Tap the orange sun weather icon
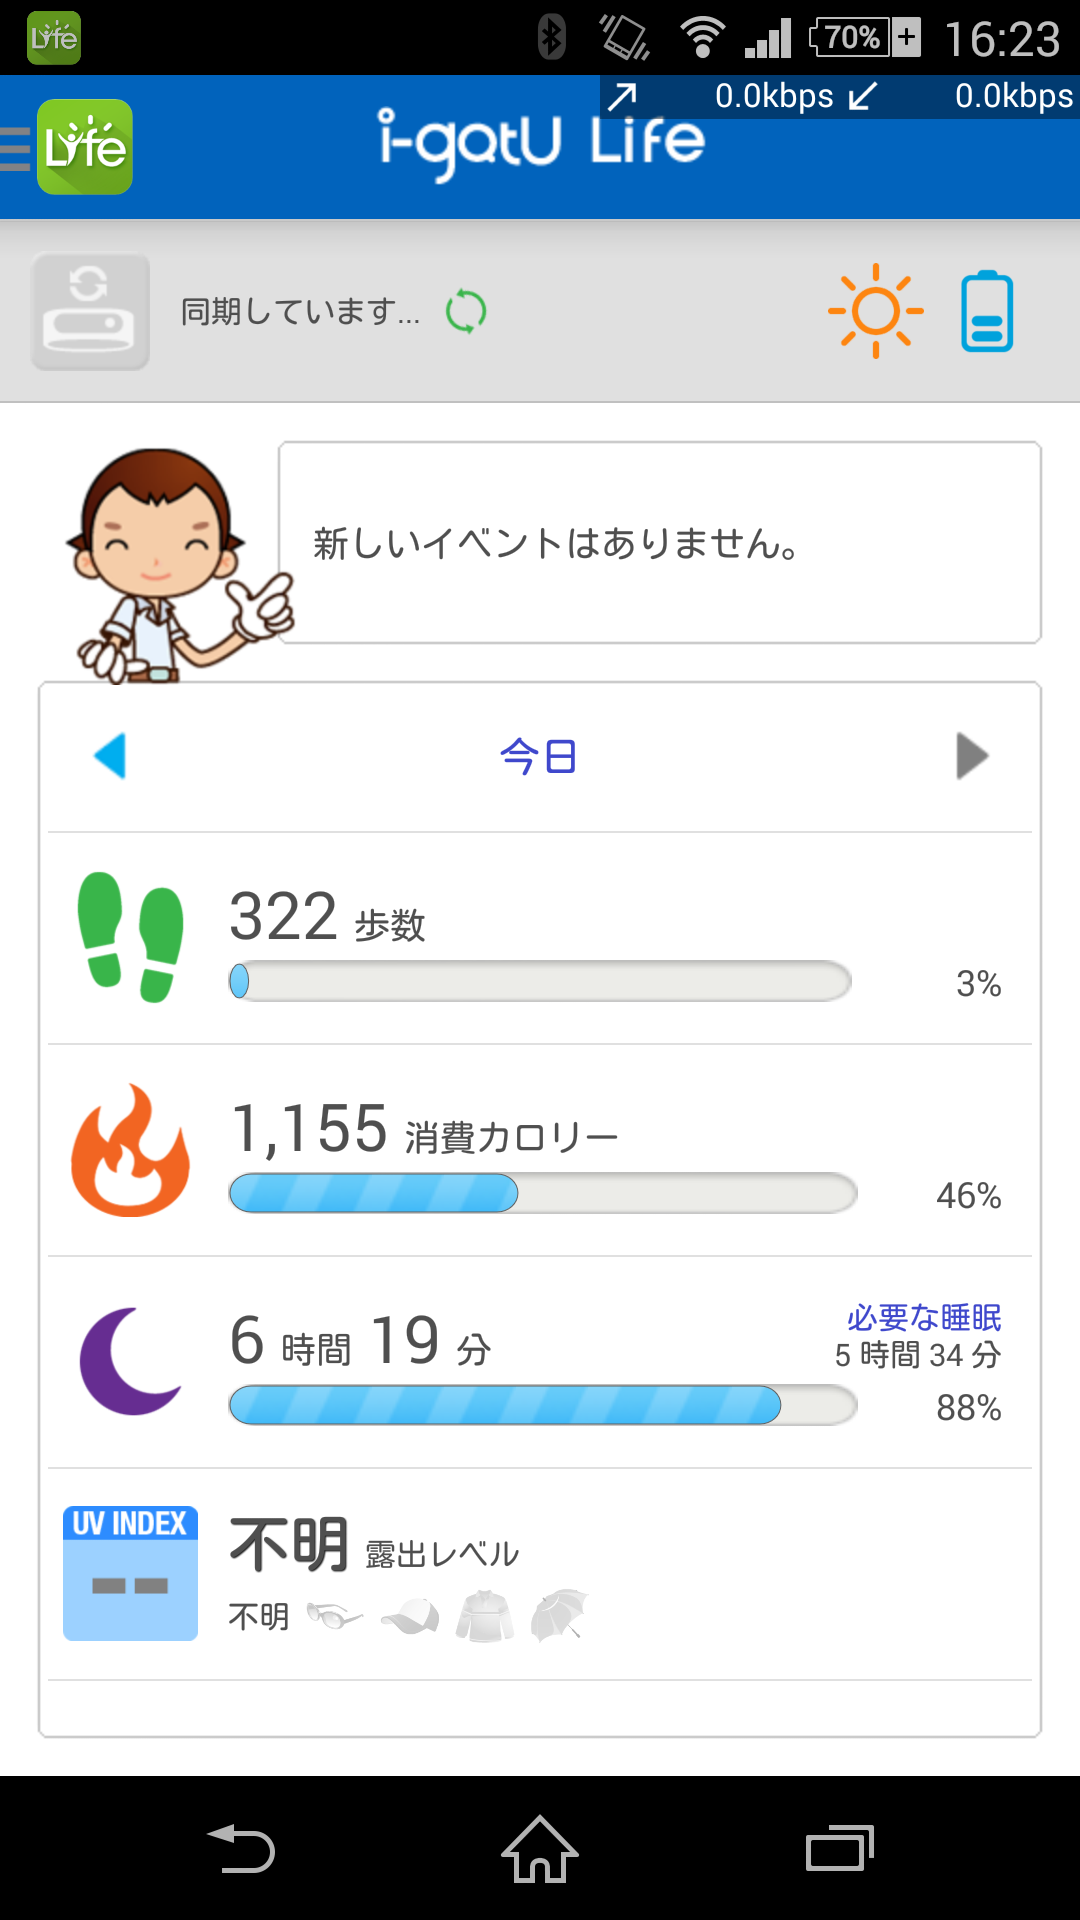 pyautogui.click(x=875, y=311)
